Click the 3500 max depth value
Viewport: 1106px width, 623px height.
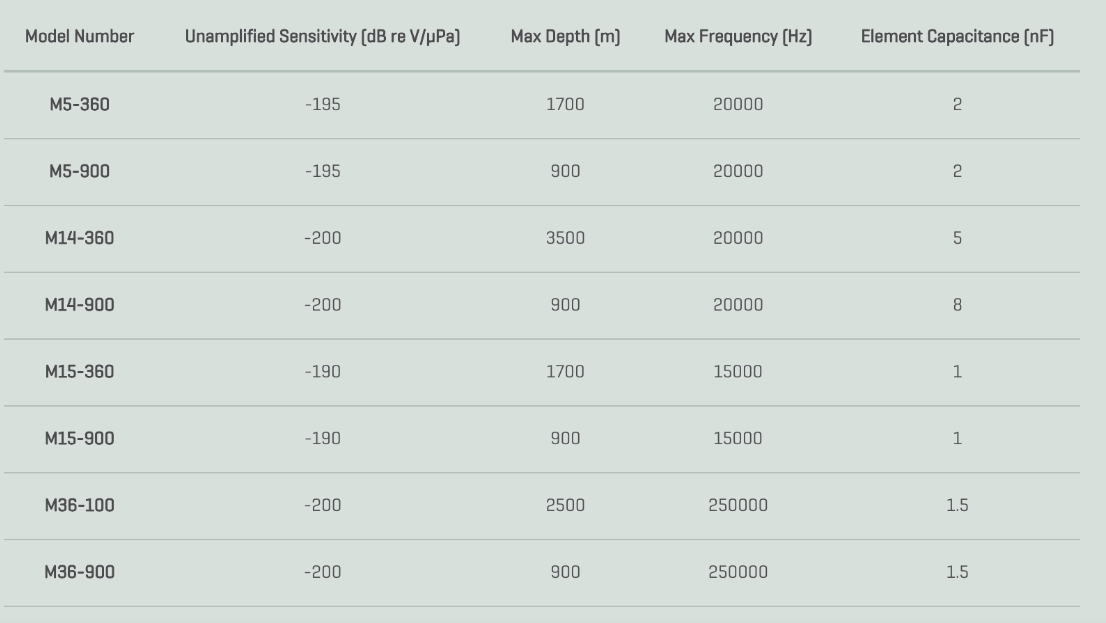tap(565, 238)
